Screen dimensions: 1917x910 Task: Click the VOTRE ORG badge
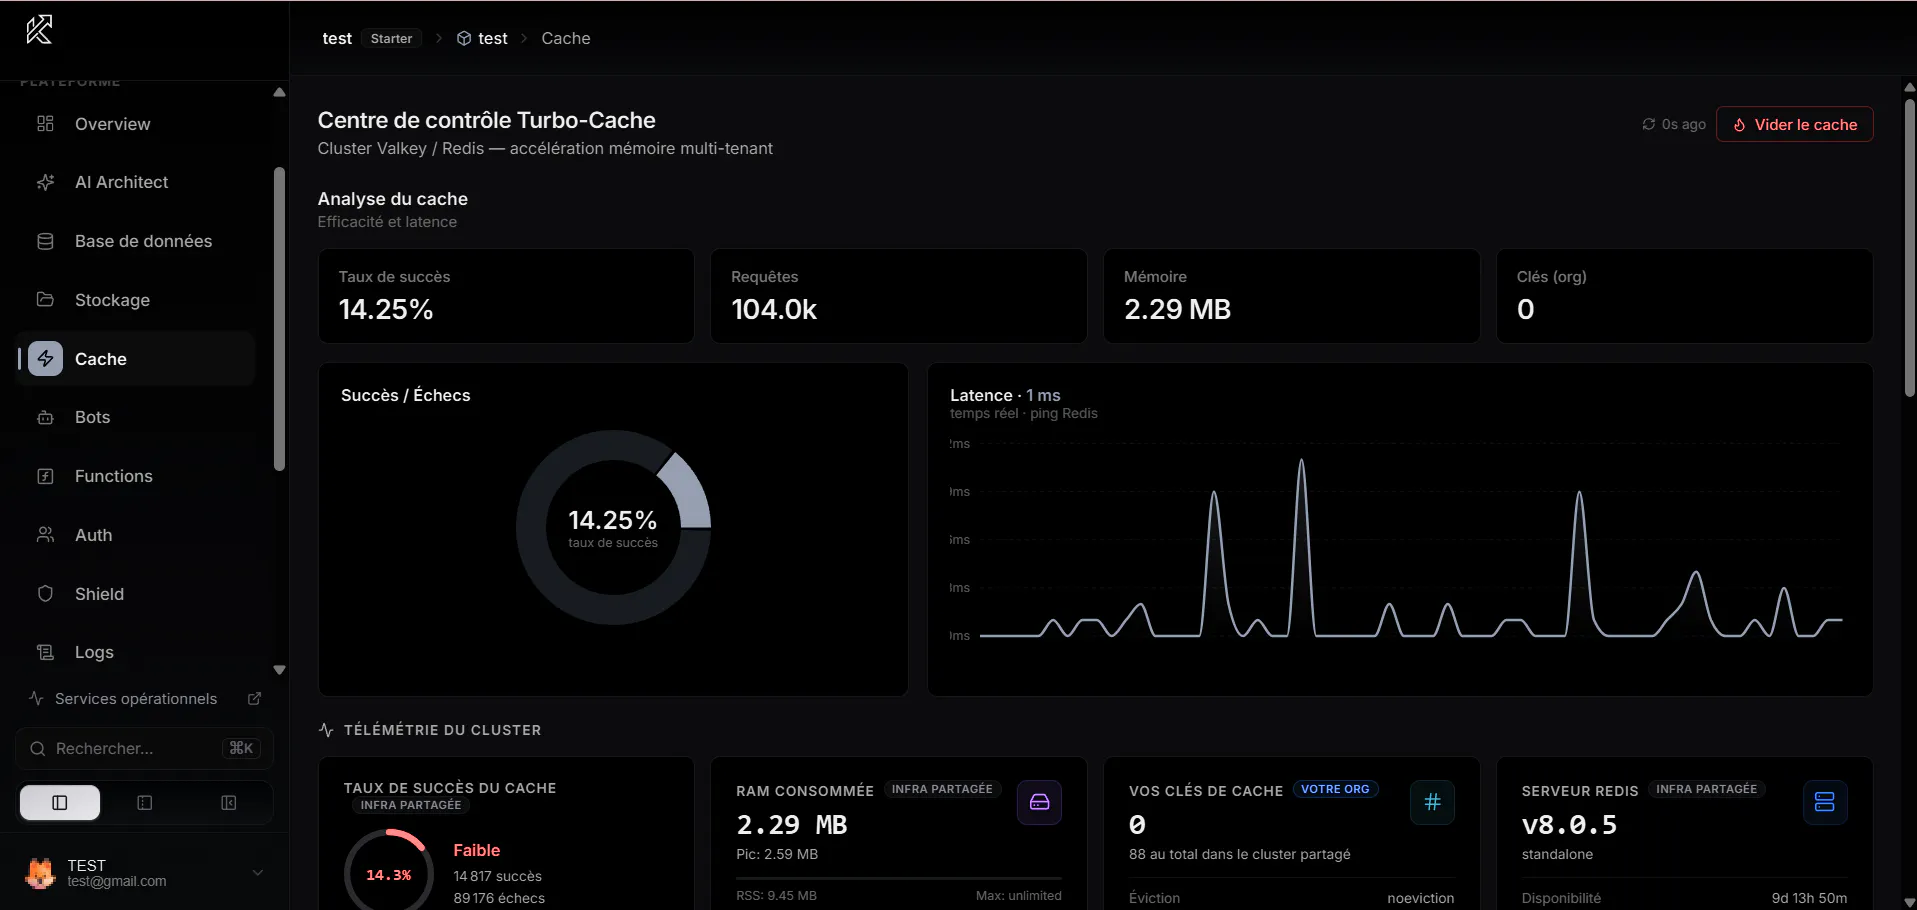pos(1335,789)
